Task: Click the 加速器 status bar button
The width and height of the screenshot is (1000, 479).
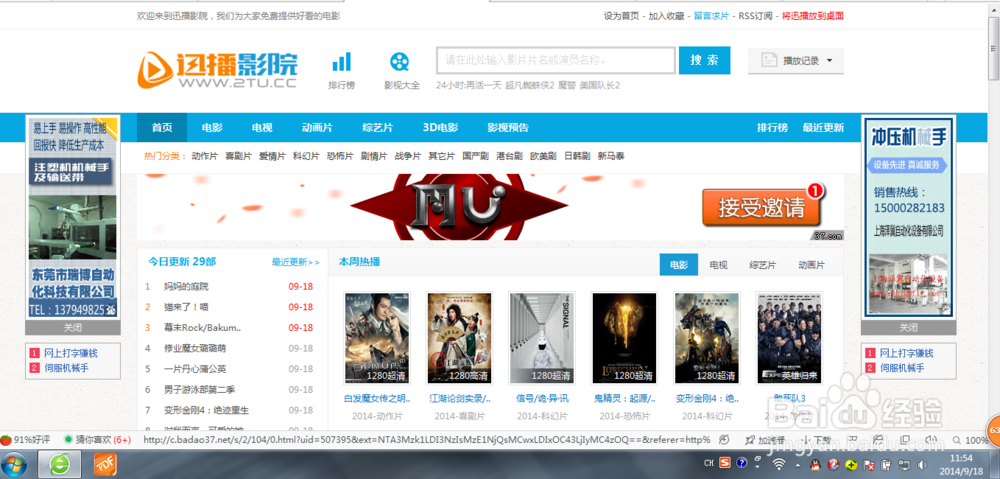Action: 765,440
